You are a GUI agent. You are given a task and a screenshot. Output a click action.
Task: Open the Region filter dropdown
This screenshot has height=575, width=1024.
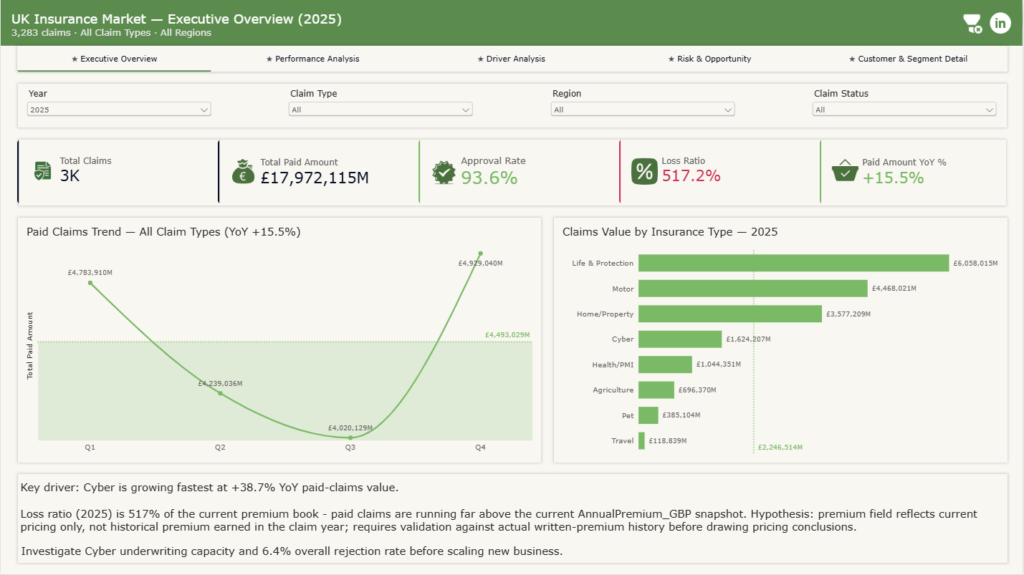coord(643,110)
